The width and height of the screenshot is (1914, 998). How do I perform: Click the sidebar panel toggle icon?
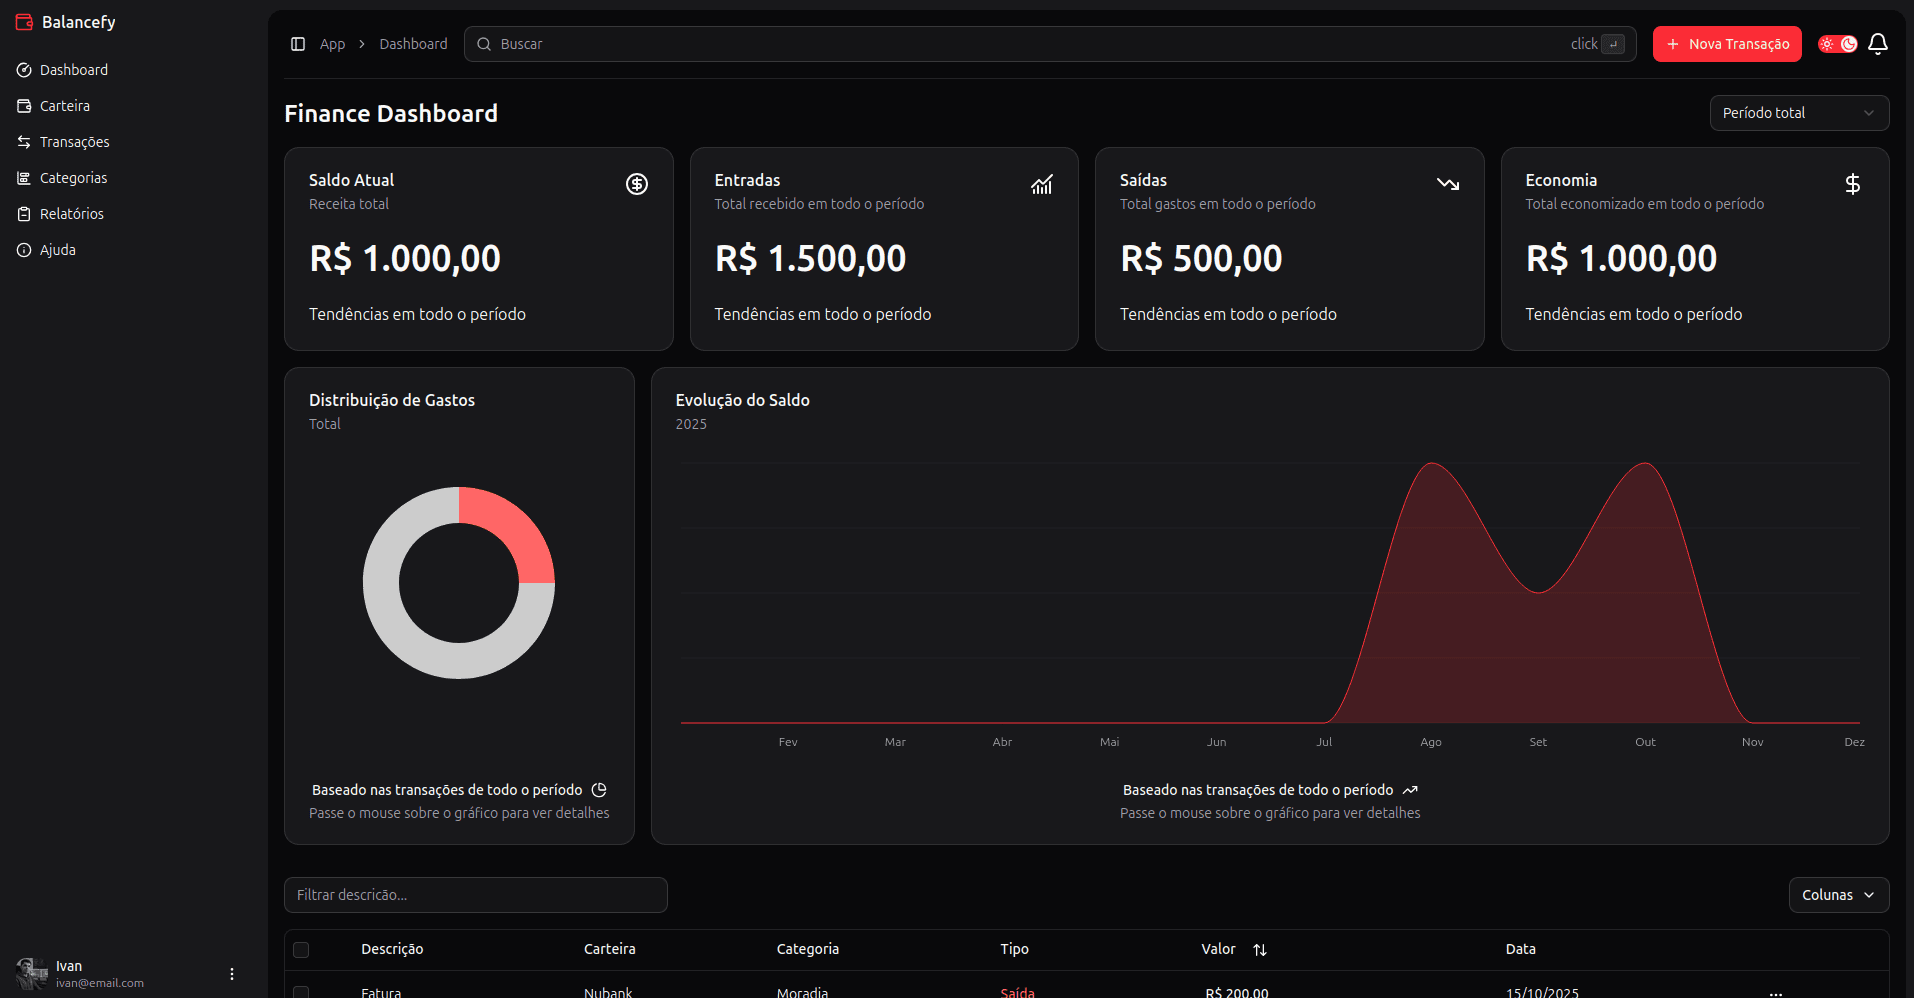(298, 44)
